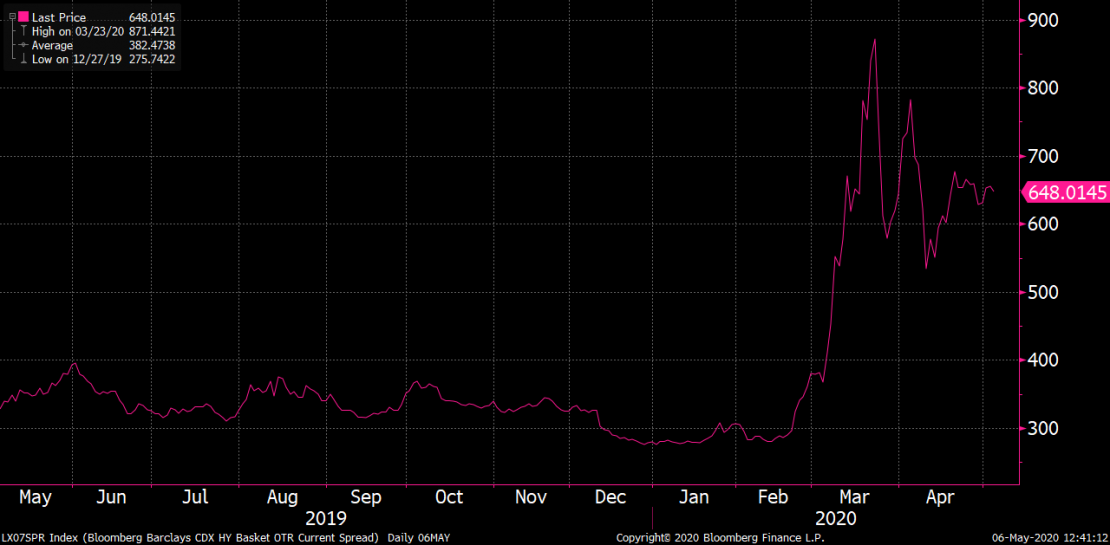Click the pink 648.0145 last price tag
This screenshot has width=1110, height=545.
1065,193
